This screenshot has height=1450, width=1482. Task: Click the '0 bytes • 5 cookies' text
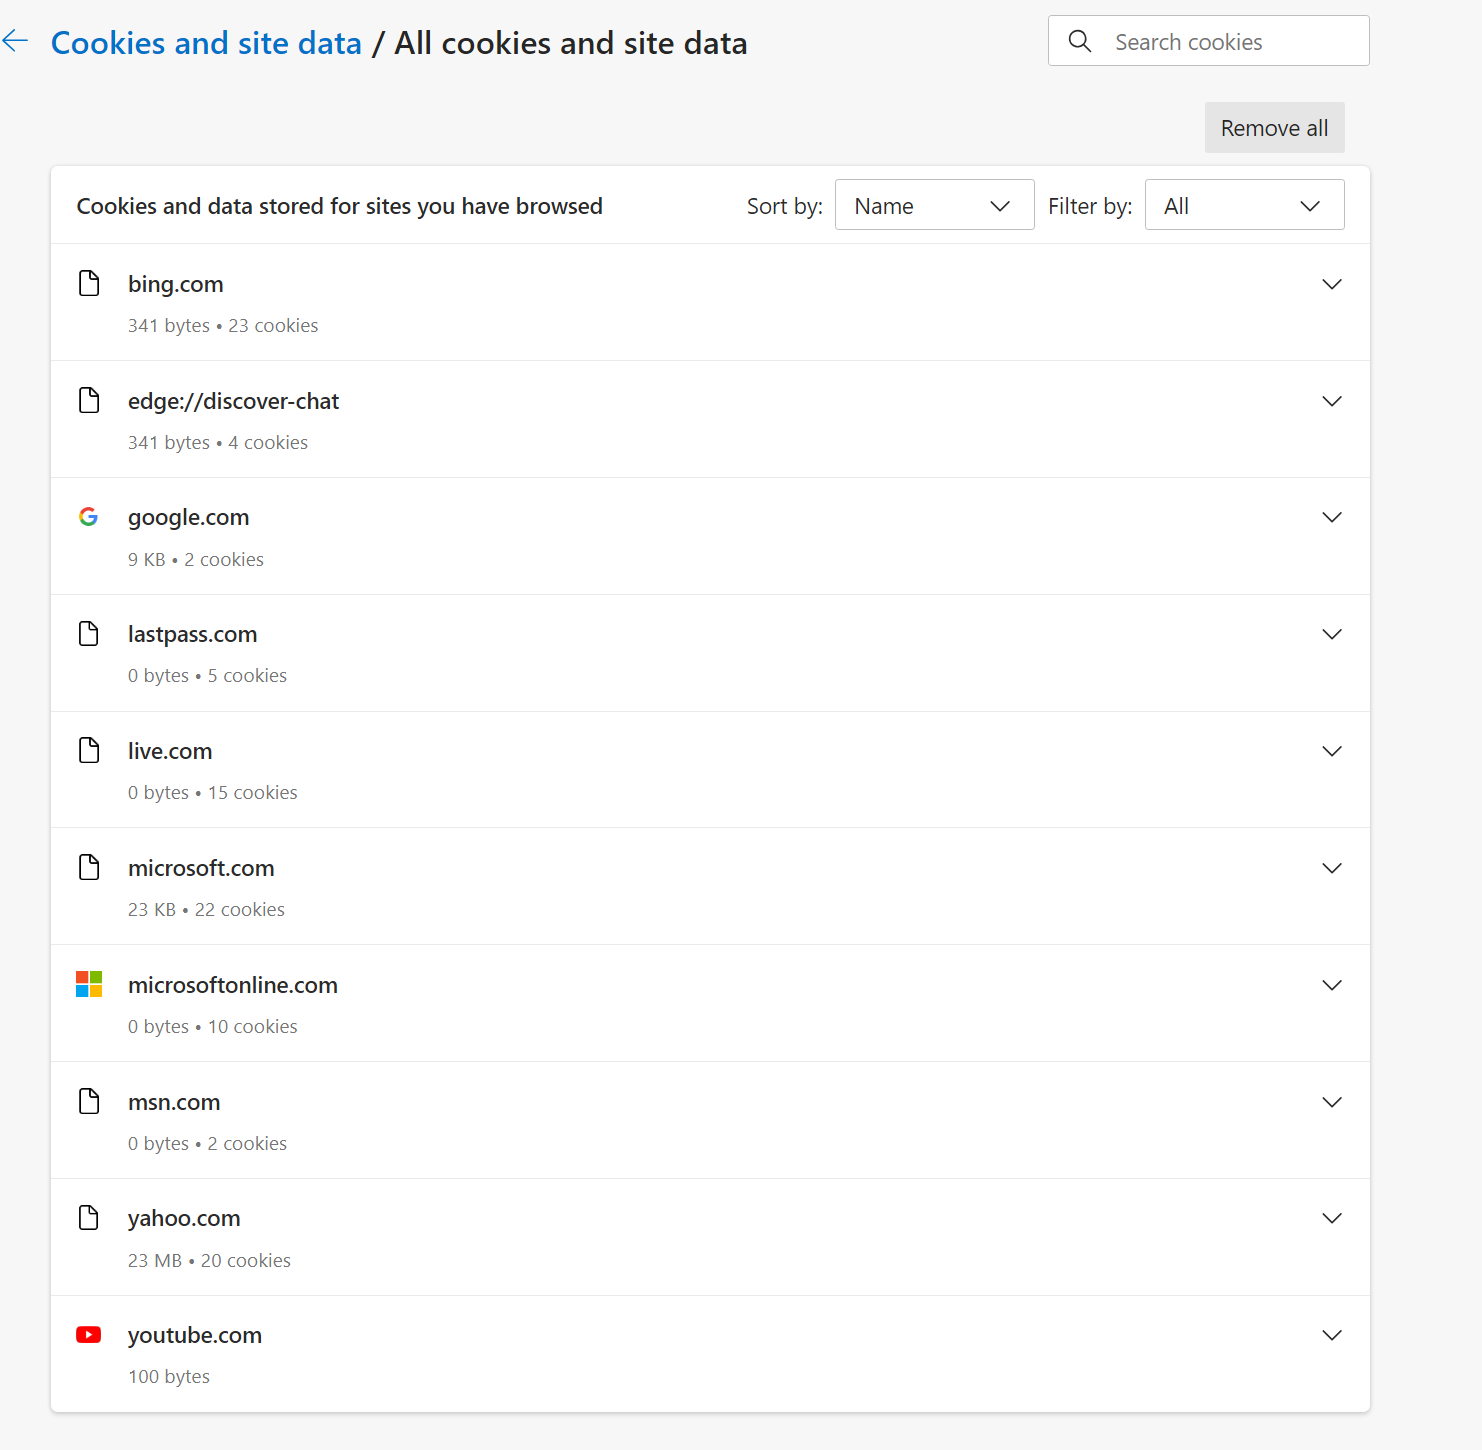[x=207, y=675]
